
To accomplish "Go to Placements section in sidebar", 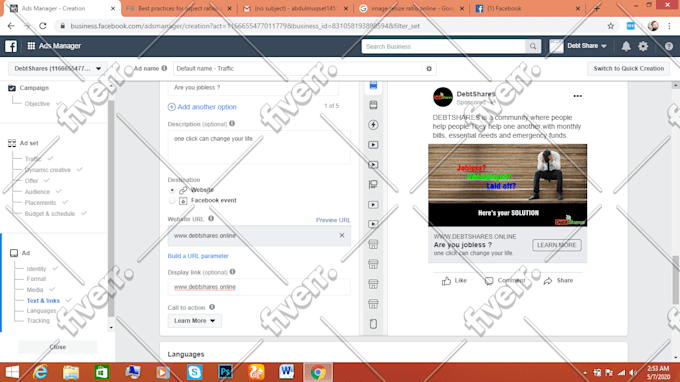I will click(40, 202).
